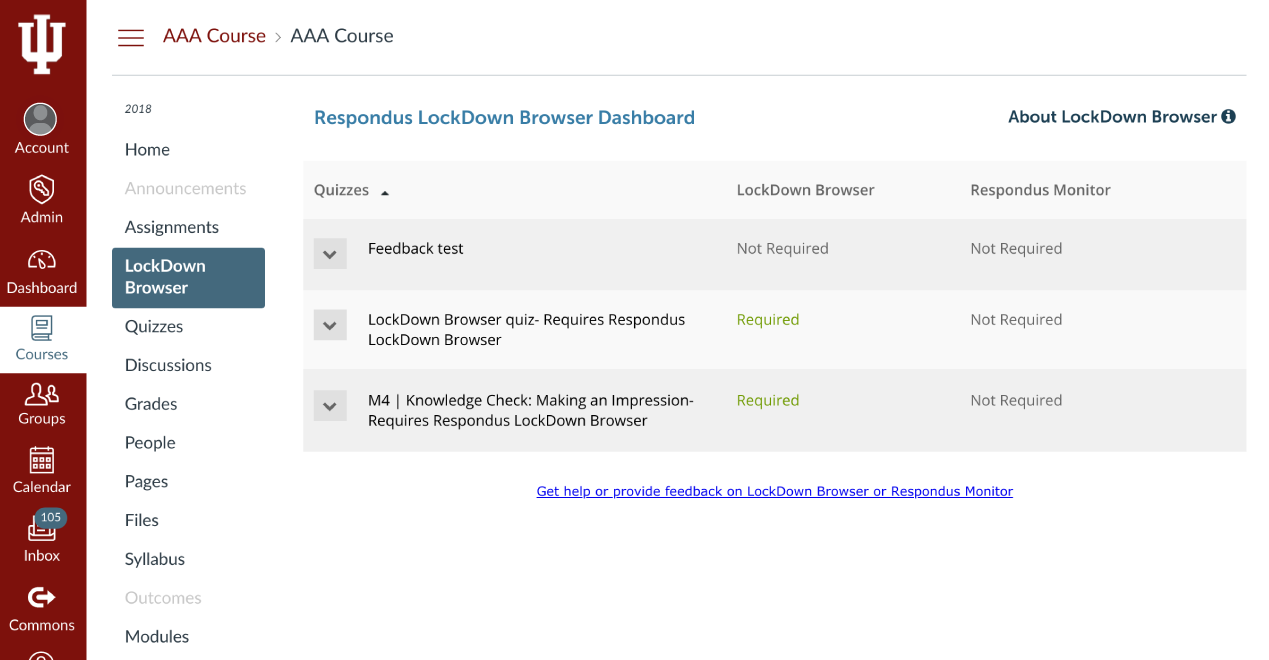1269x660 pixels.
Task: Toggle the hamburger course navigation menu
Action: tap(131, 38)
